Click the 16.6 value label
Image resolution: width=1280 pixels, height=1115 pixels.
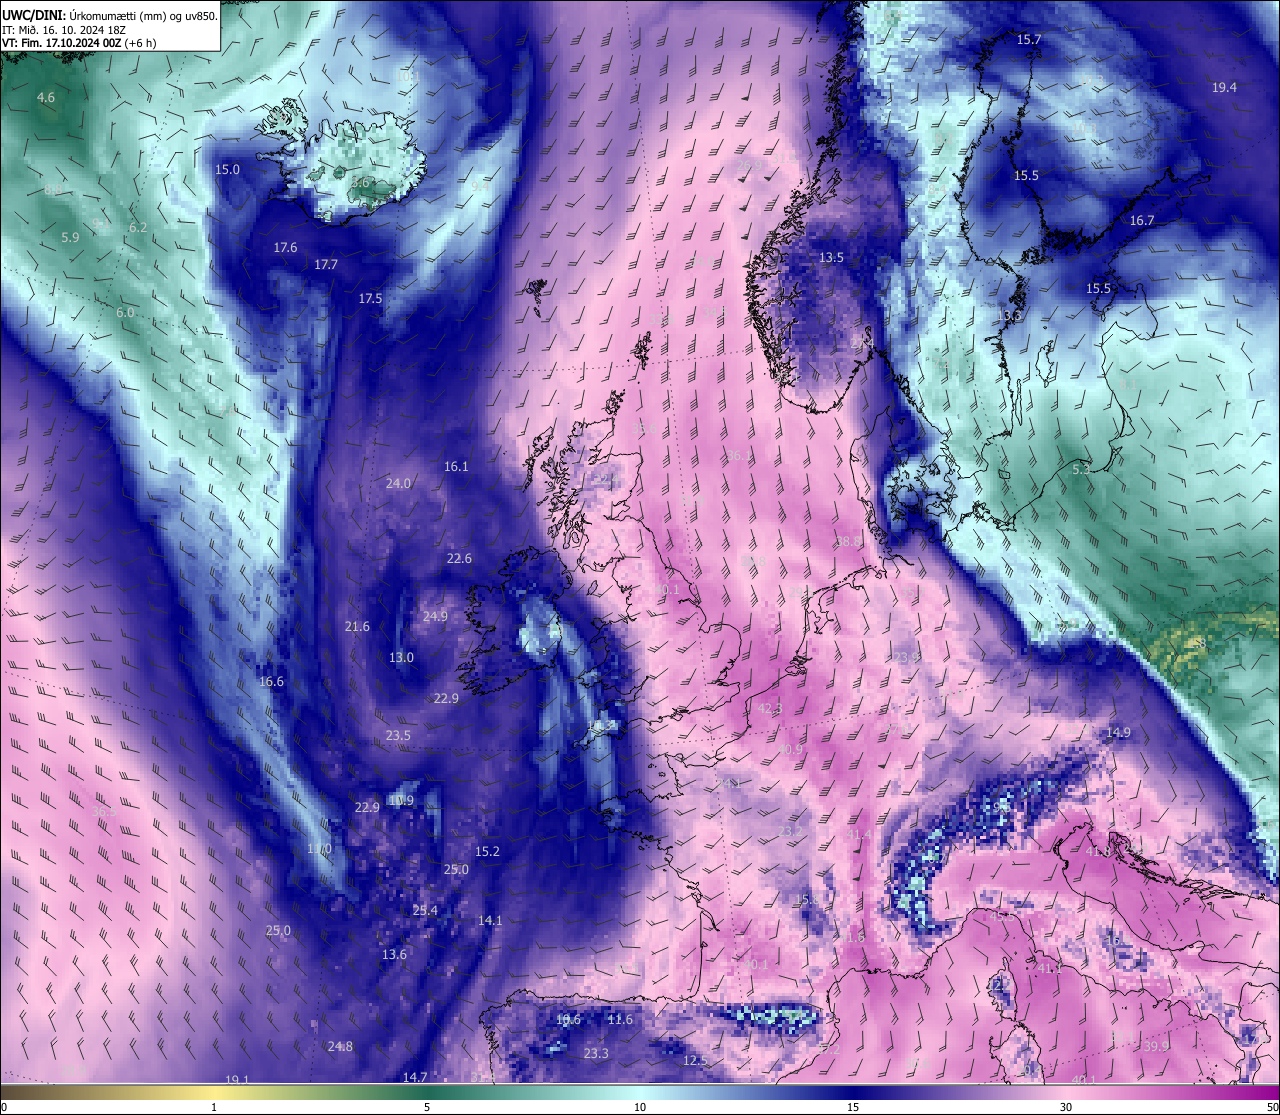271,681
